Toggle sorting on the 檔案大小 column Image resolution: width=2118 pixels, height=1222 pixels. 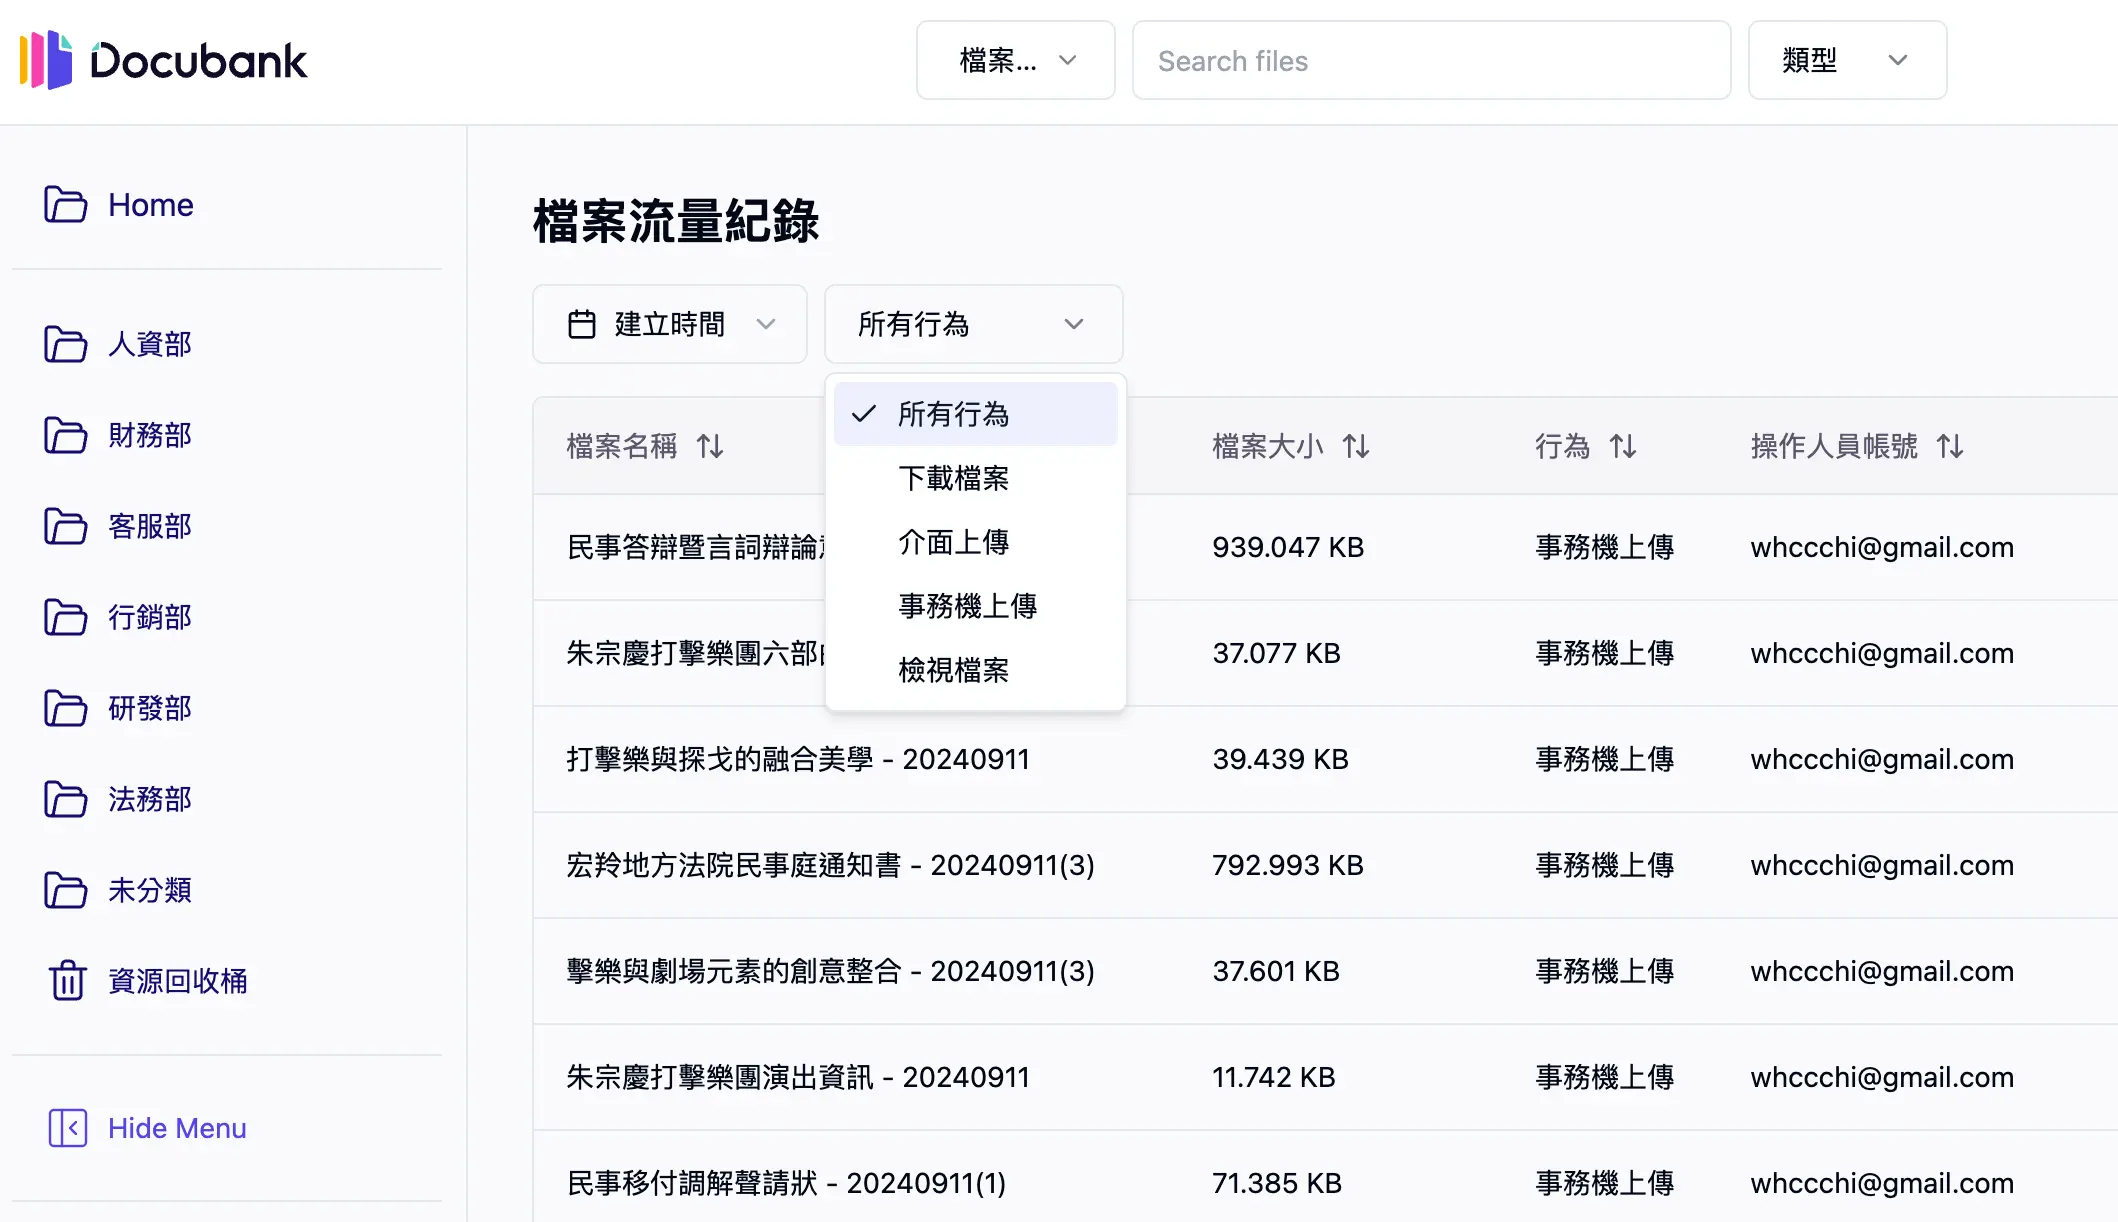[1357, 446]
